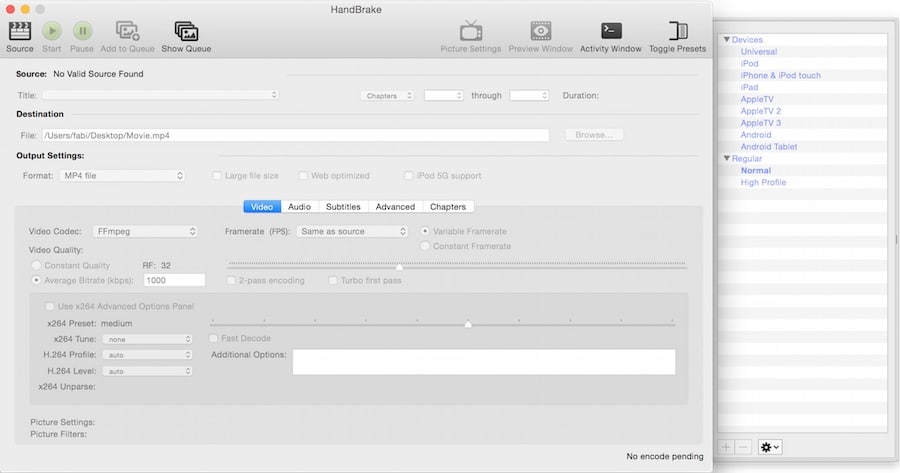Viewport: 900px width, 473px height.
Task: Click the Additional Options text box
Action: coord(484,362)
